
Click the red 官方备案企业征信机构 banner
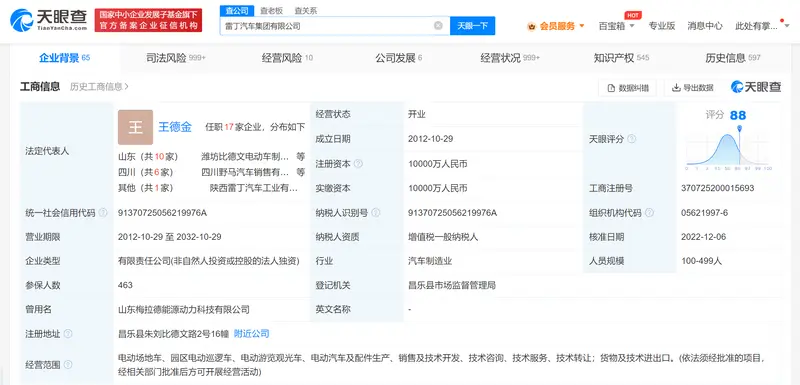(x=148, y=20)
